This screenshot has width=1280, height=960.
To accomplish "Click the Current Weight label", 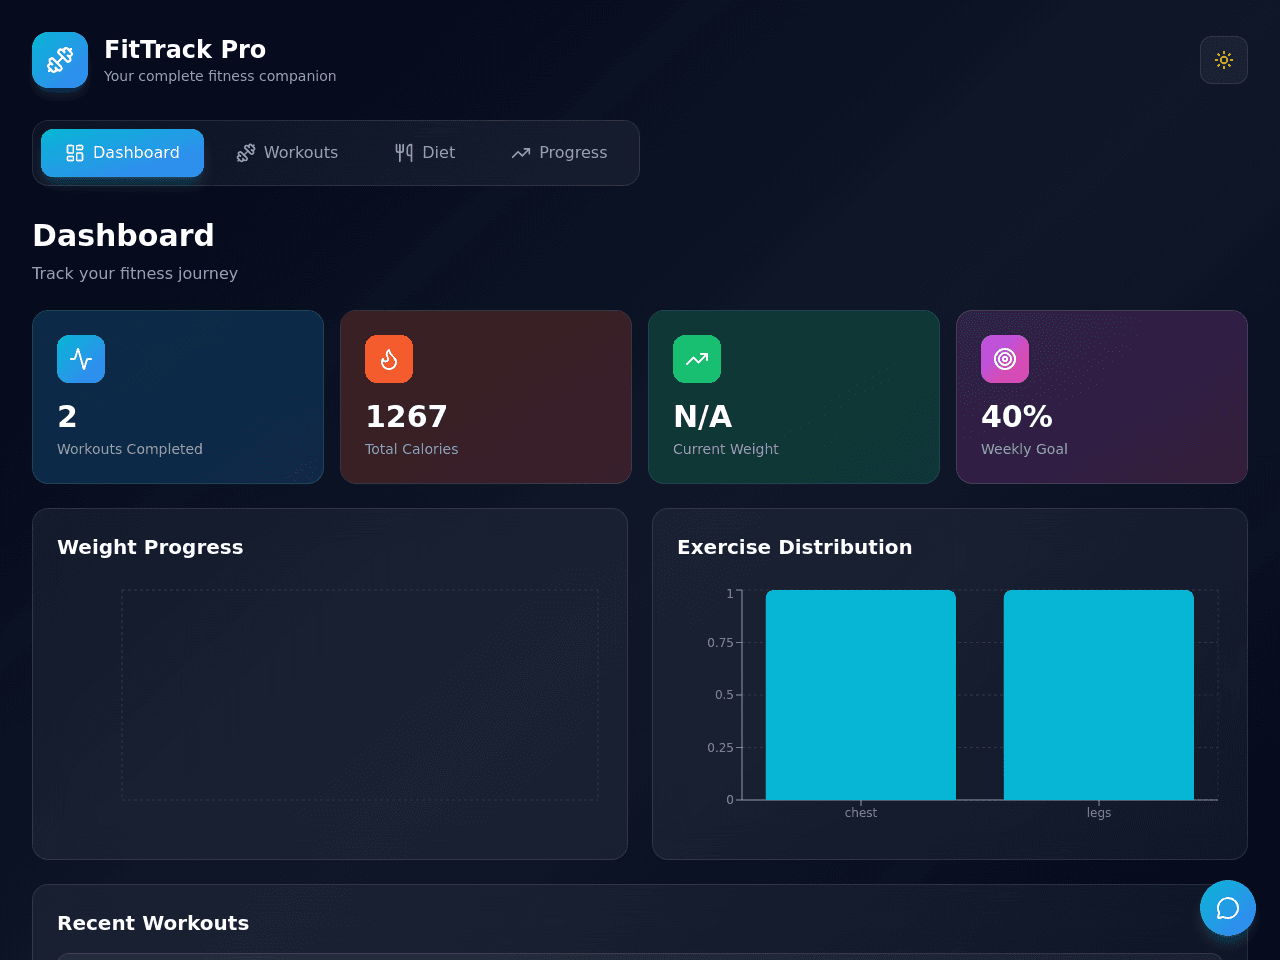I will coord(726,449).
